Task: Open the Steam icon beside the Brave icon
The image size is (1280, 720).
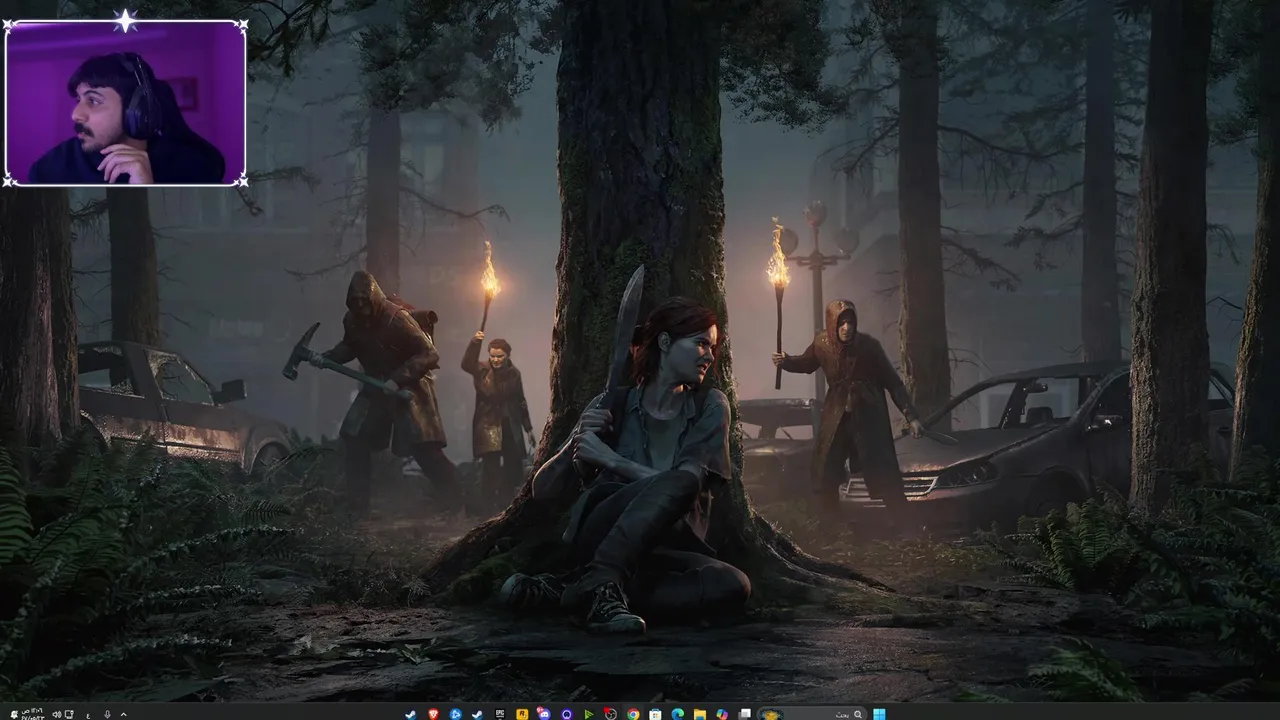Action: [x=410, y=714]
